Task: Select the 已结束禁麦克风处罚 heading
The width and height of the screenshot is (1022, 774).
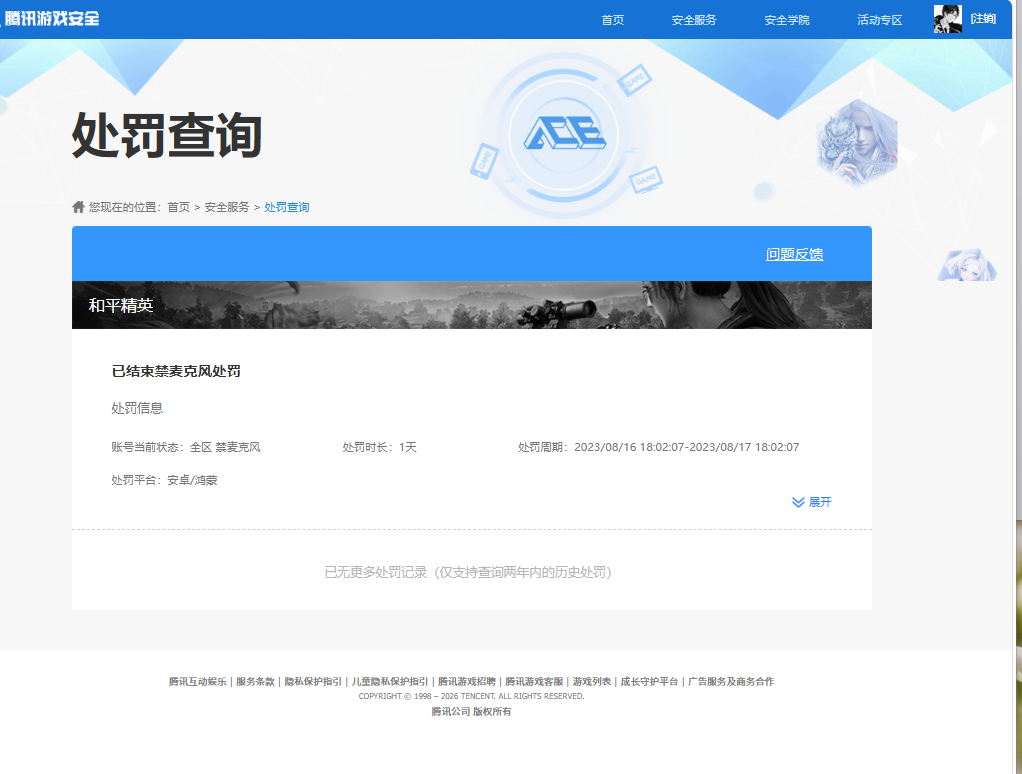Action: 176,371
